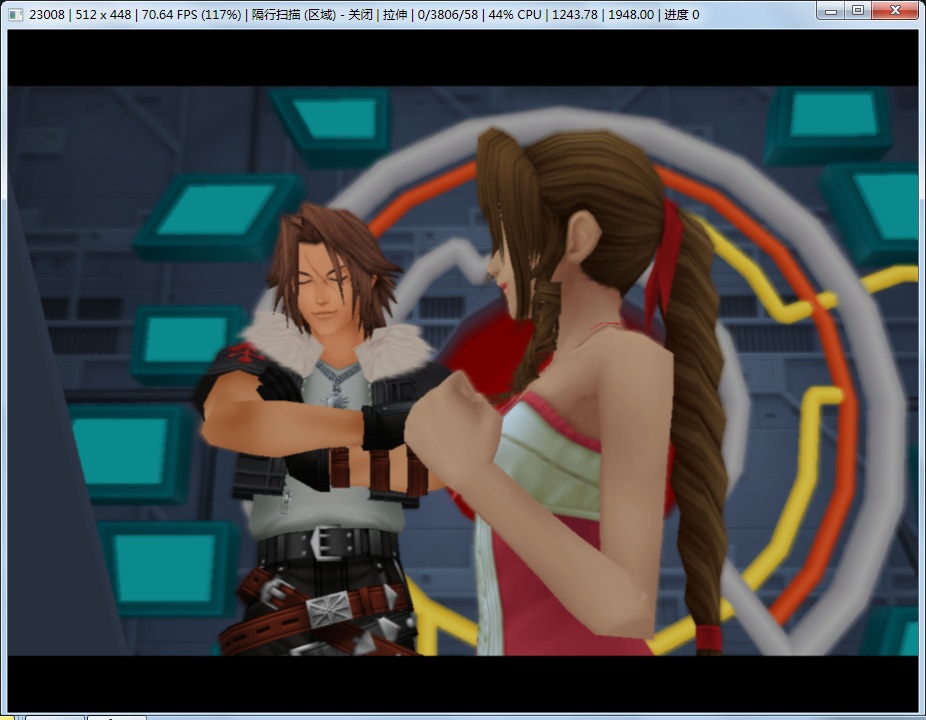Screen dimensions: 926x720
Task: Click the '512 x 448' resolution text
Action: tap(103, 14)
